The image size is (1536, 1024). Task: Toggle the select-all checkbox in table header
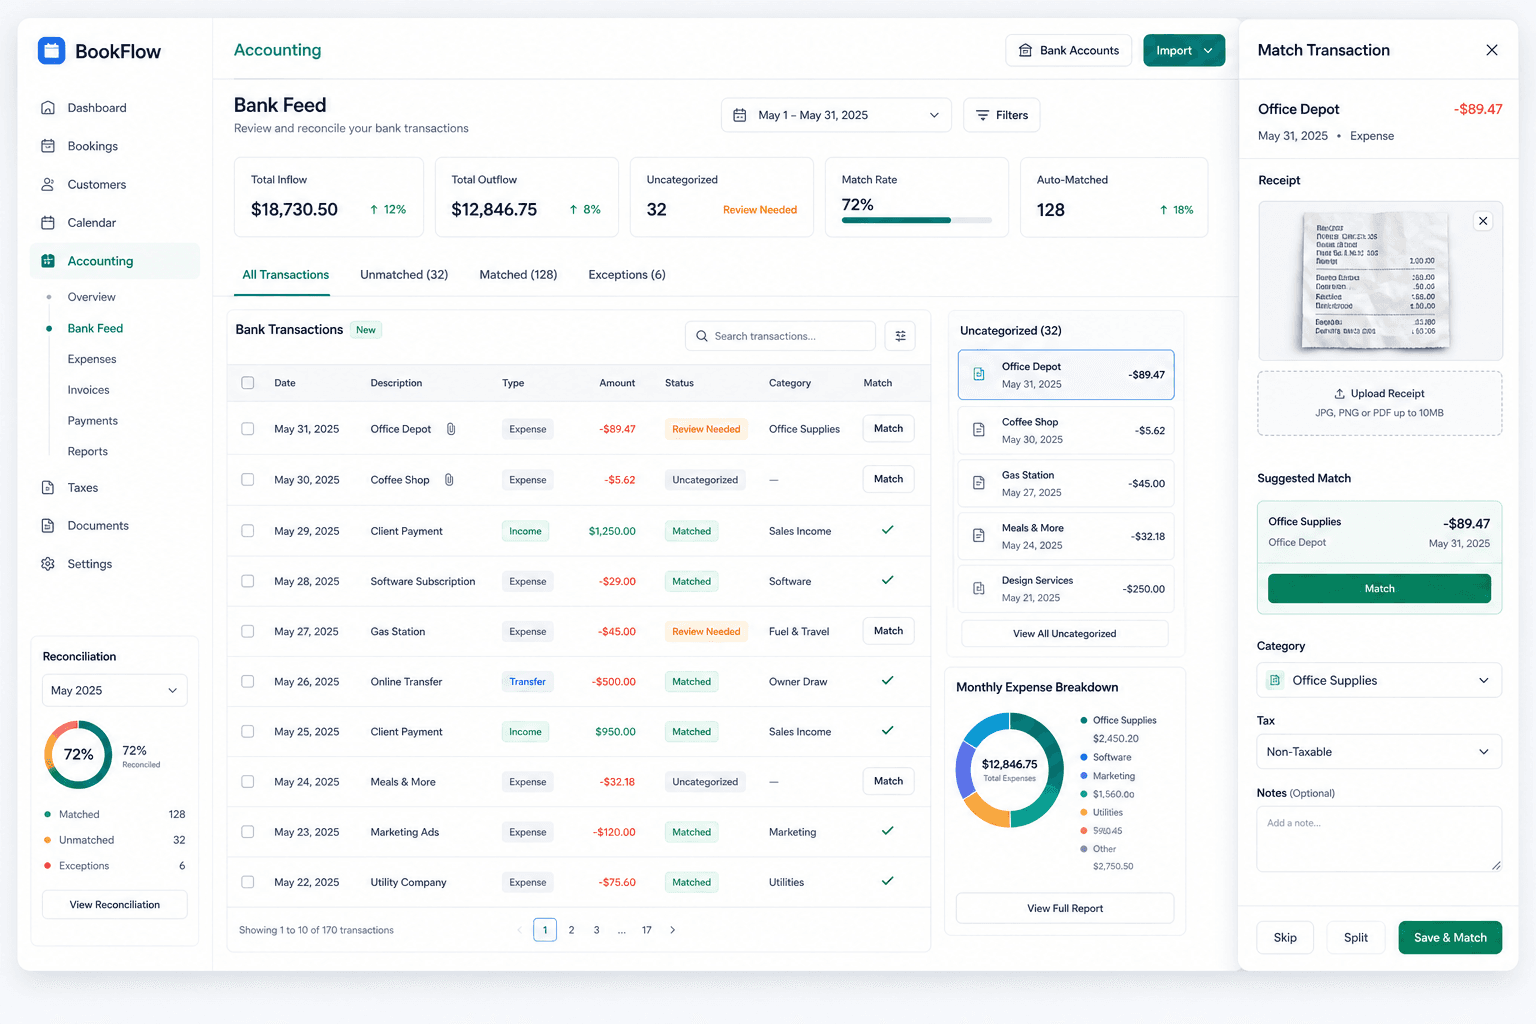tap(248, 383)
